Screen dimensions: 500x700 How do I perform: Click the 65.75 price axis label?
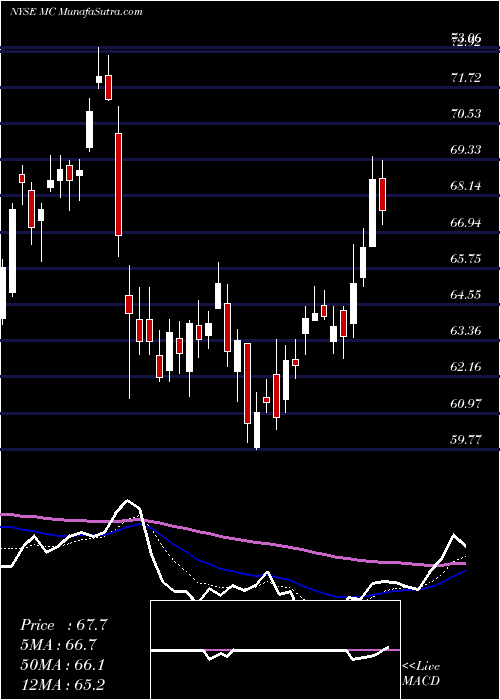(x=466, y=258)
